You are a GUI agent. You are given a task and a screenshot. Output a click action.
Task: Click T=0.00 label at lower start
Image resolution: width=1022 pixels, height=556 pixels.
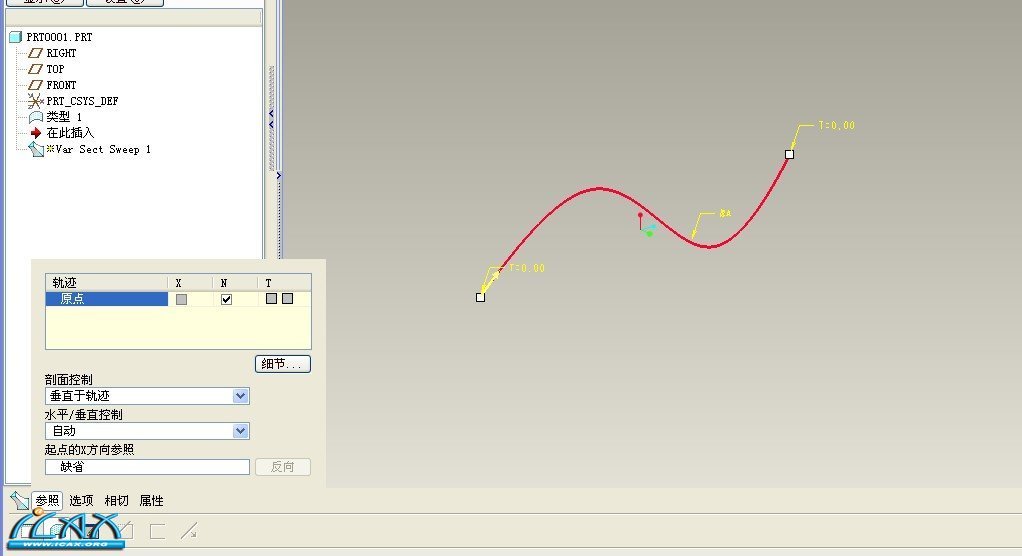[x=527, y=268]
